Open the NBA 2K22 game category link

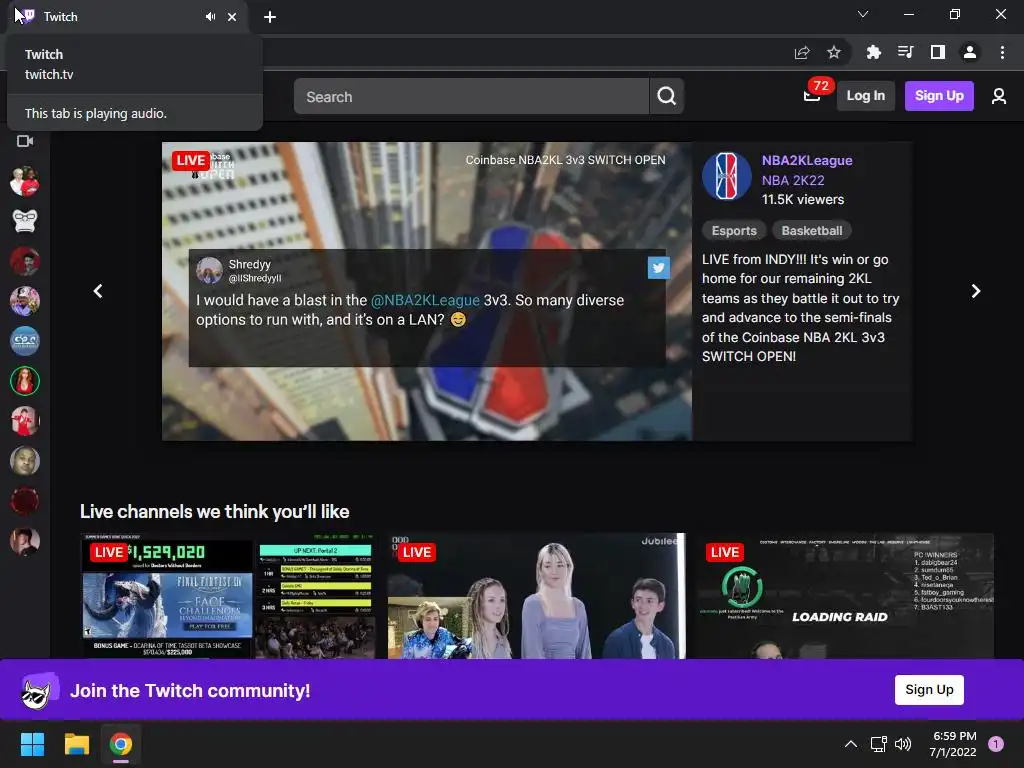(x=793, y=180)
